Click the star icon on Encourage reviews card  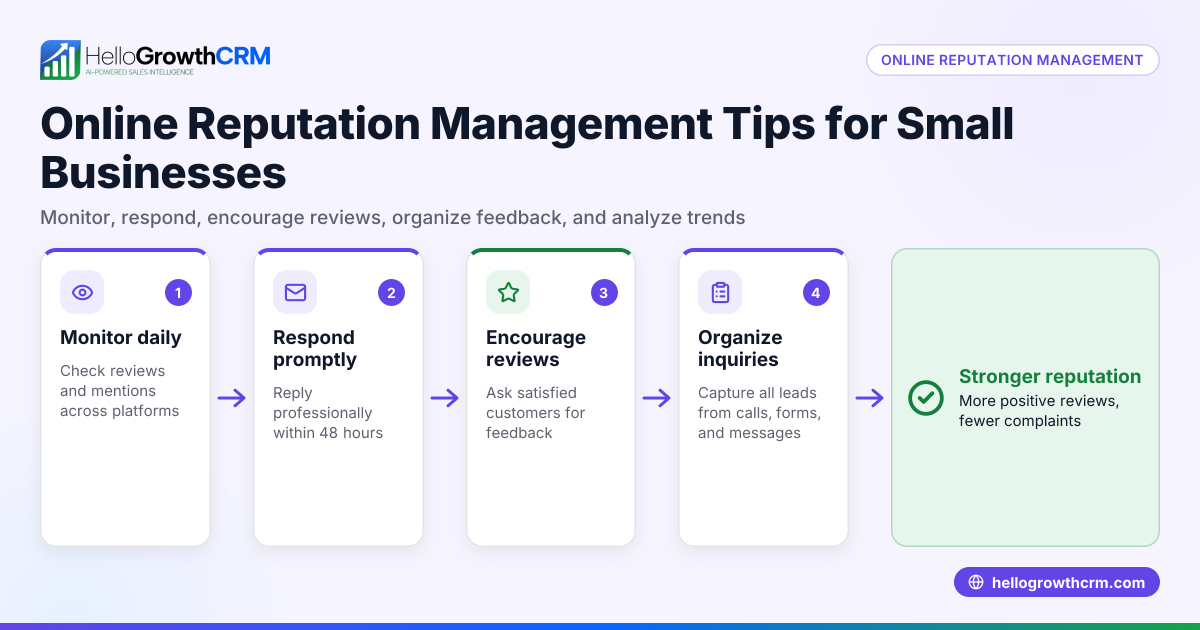tap(508, 292)
